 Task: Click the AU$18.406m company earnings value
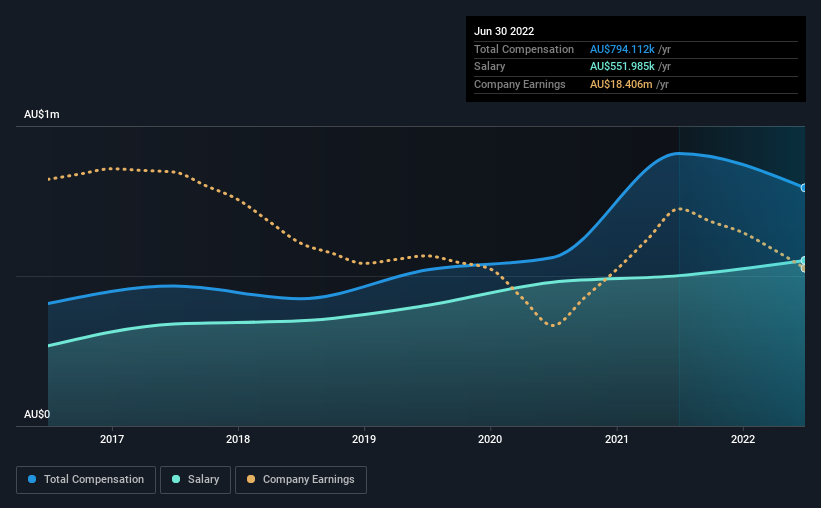621,84
